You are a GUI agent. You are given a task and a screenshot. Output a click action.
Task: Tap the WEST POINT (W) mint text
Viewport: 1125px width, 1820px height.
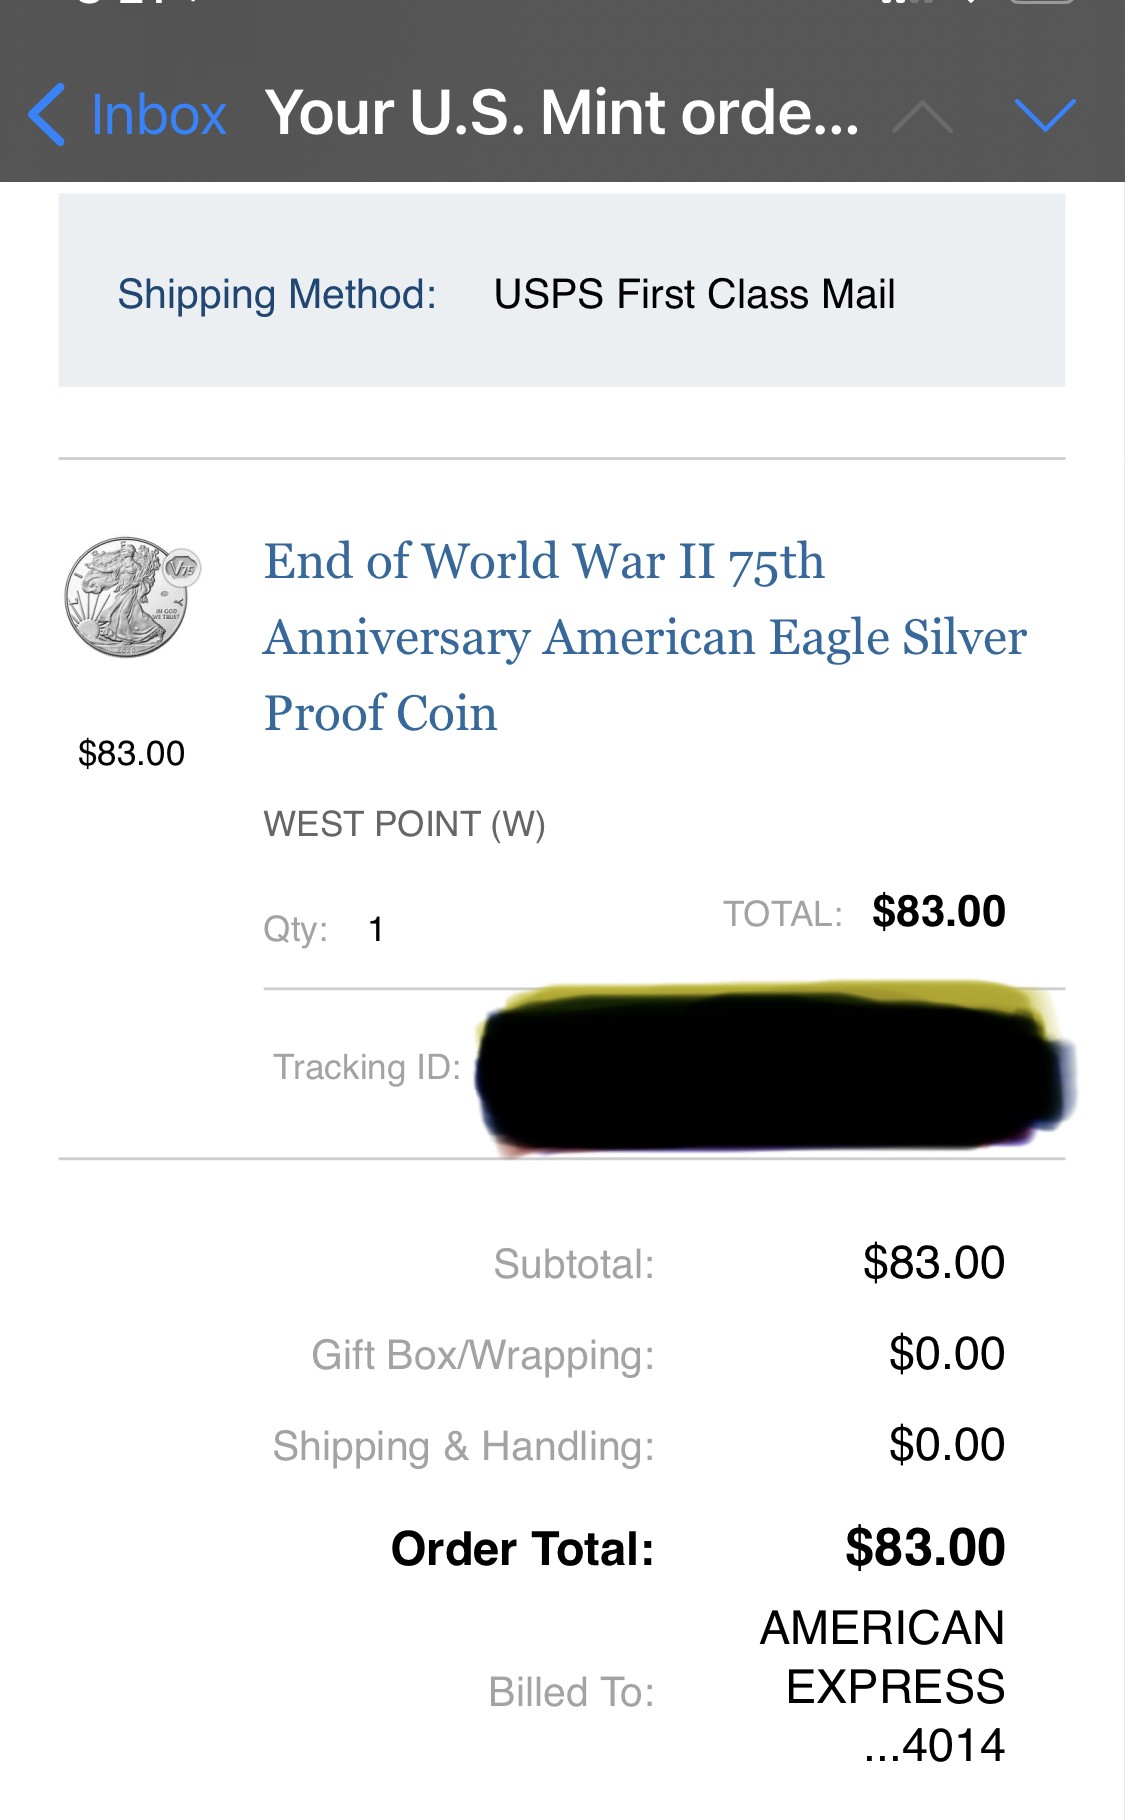(x=404, y=824)
